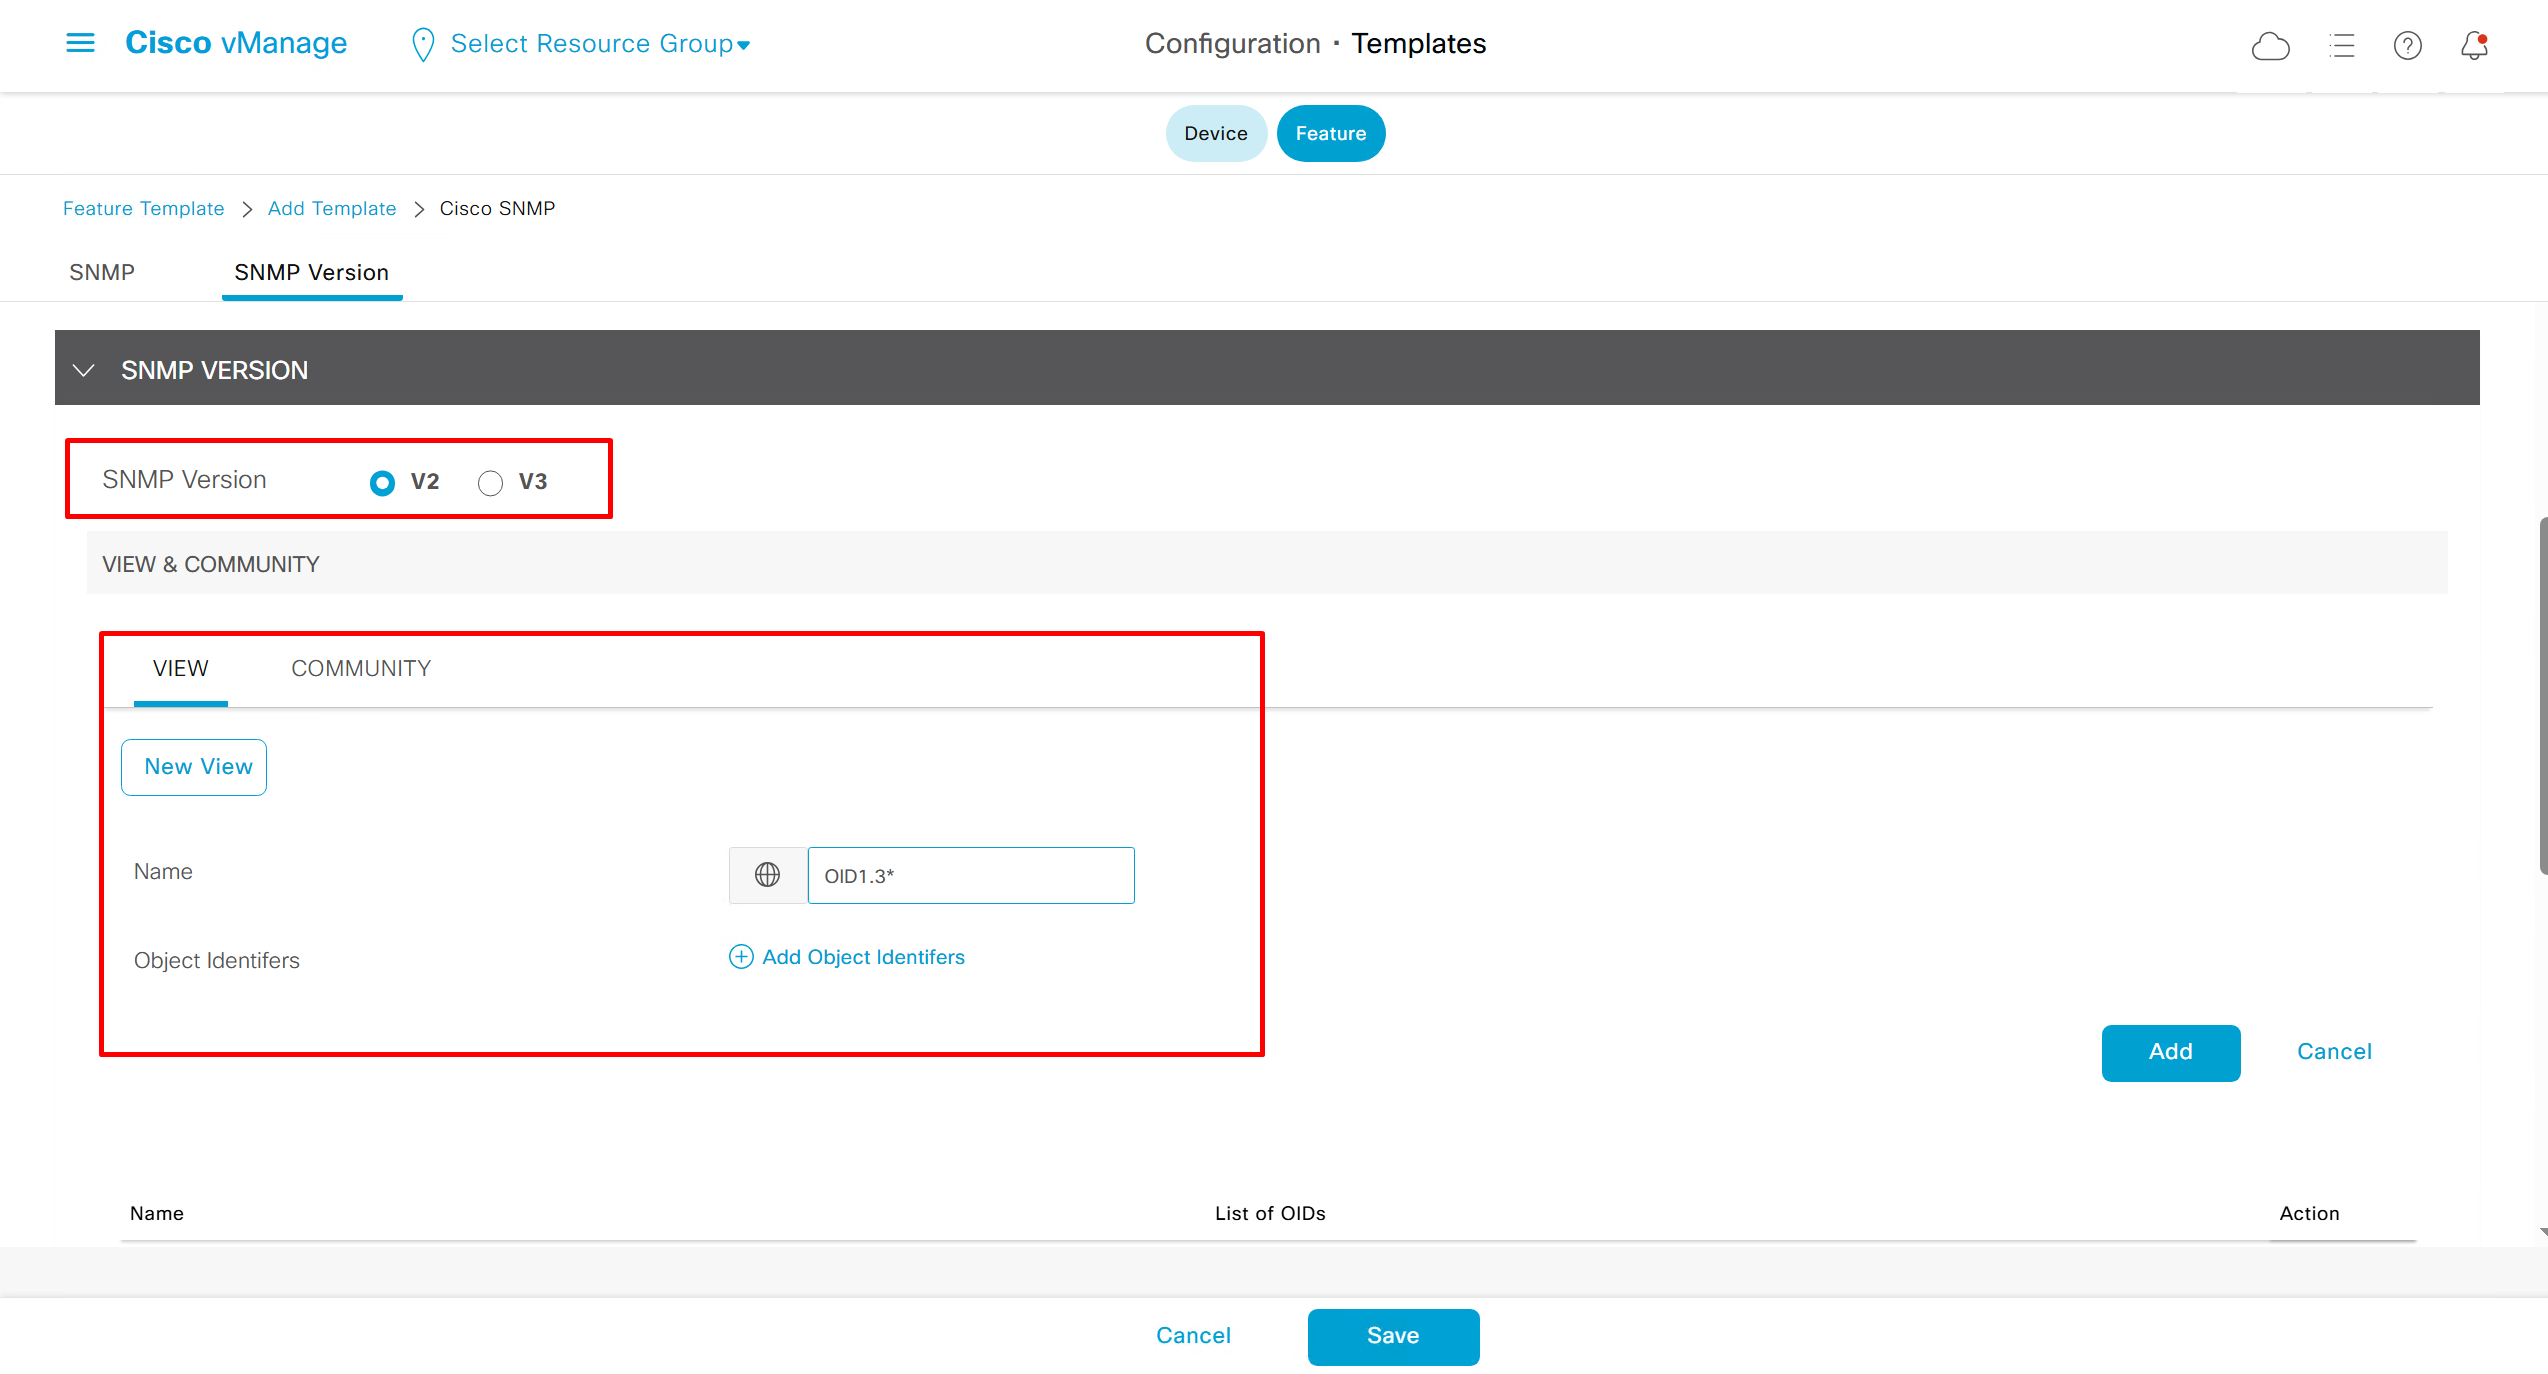Click the New View button

[x=194, y=767]
